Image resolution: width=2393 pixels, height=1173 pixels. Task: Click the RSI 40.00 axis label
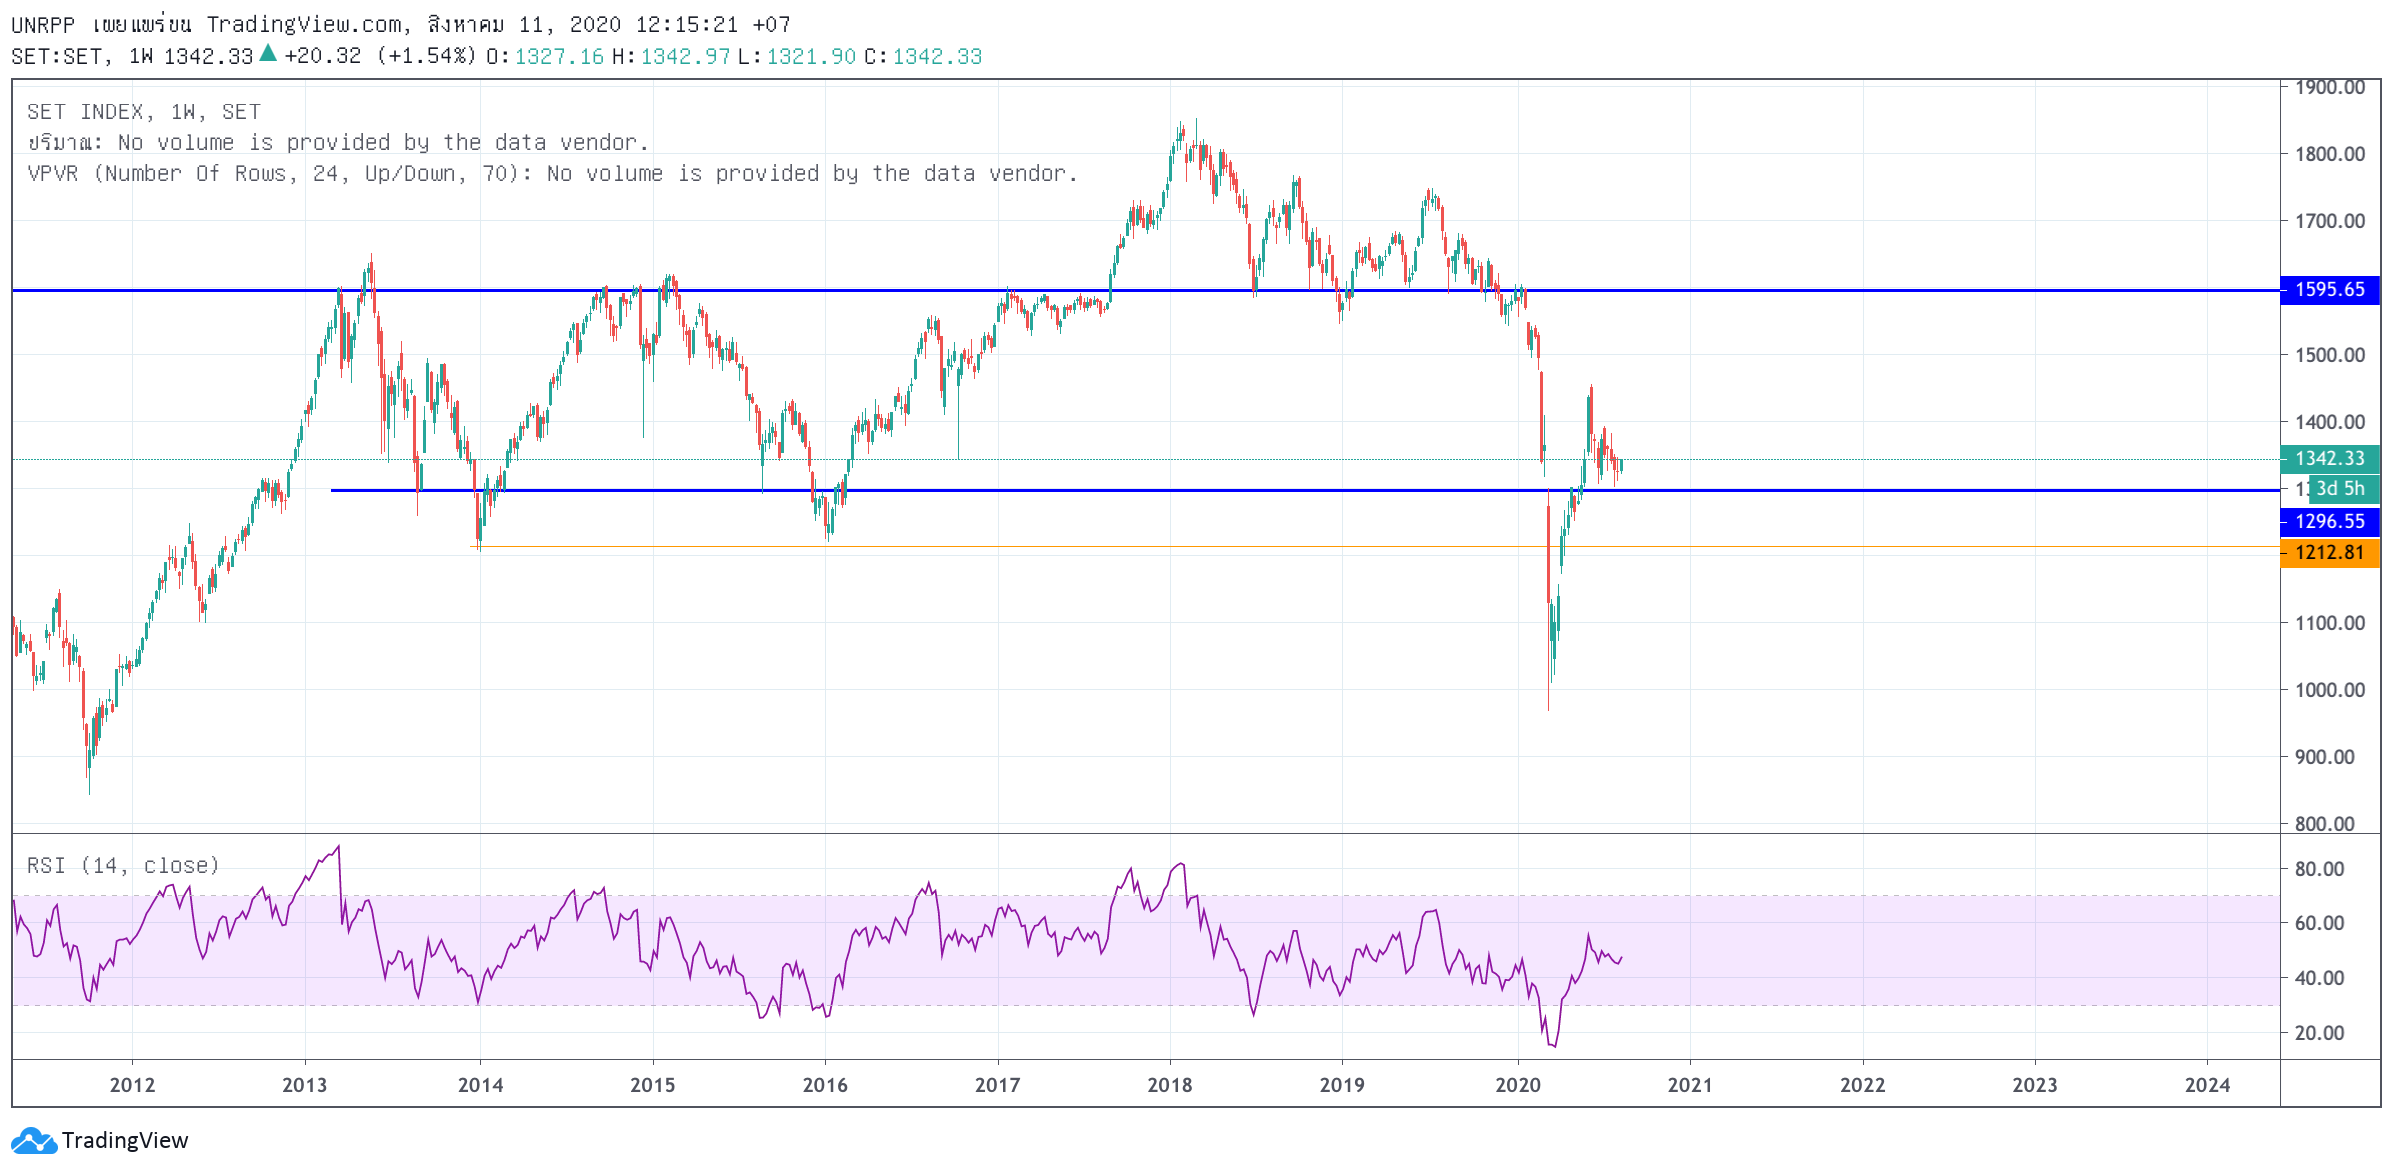pyautogui.click(x=2320, y=978)
